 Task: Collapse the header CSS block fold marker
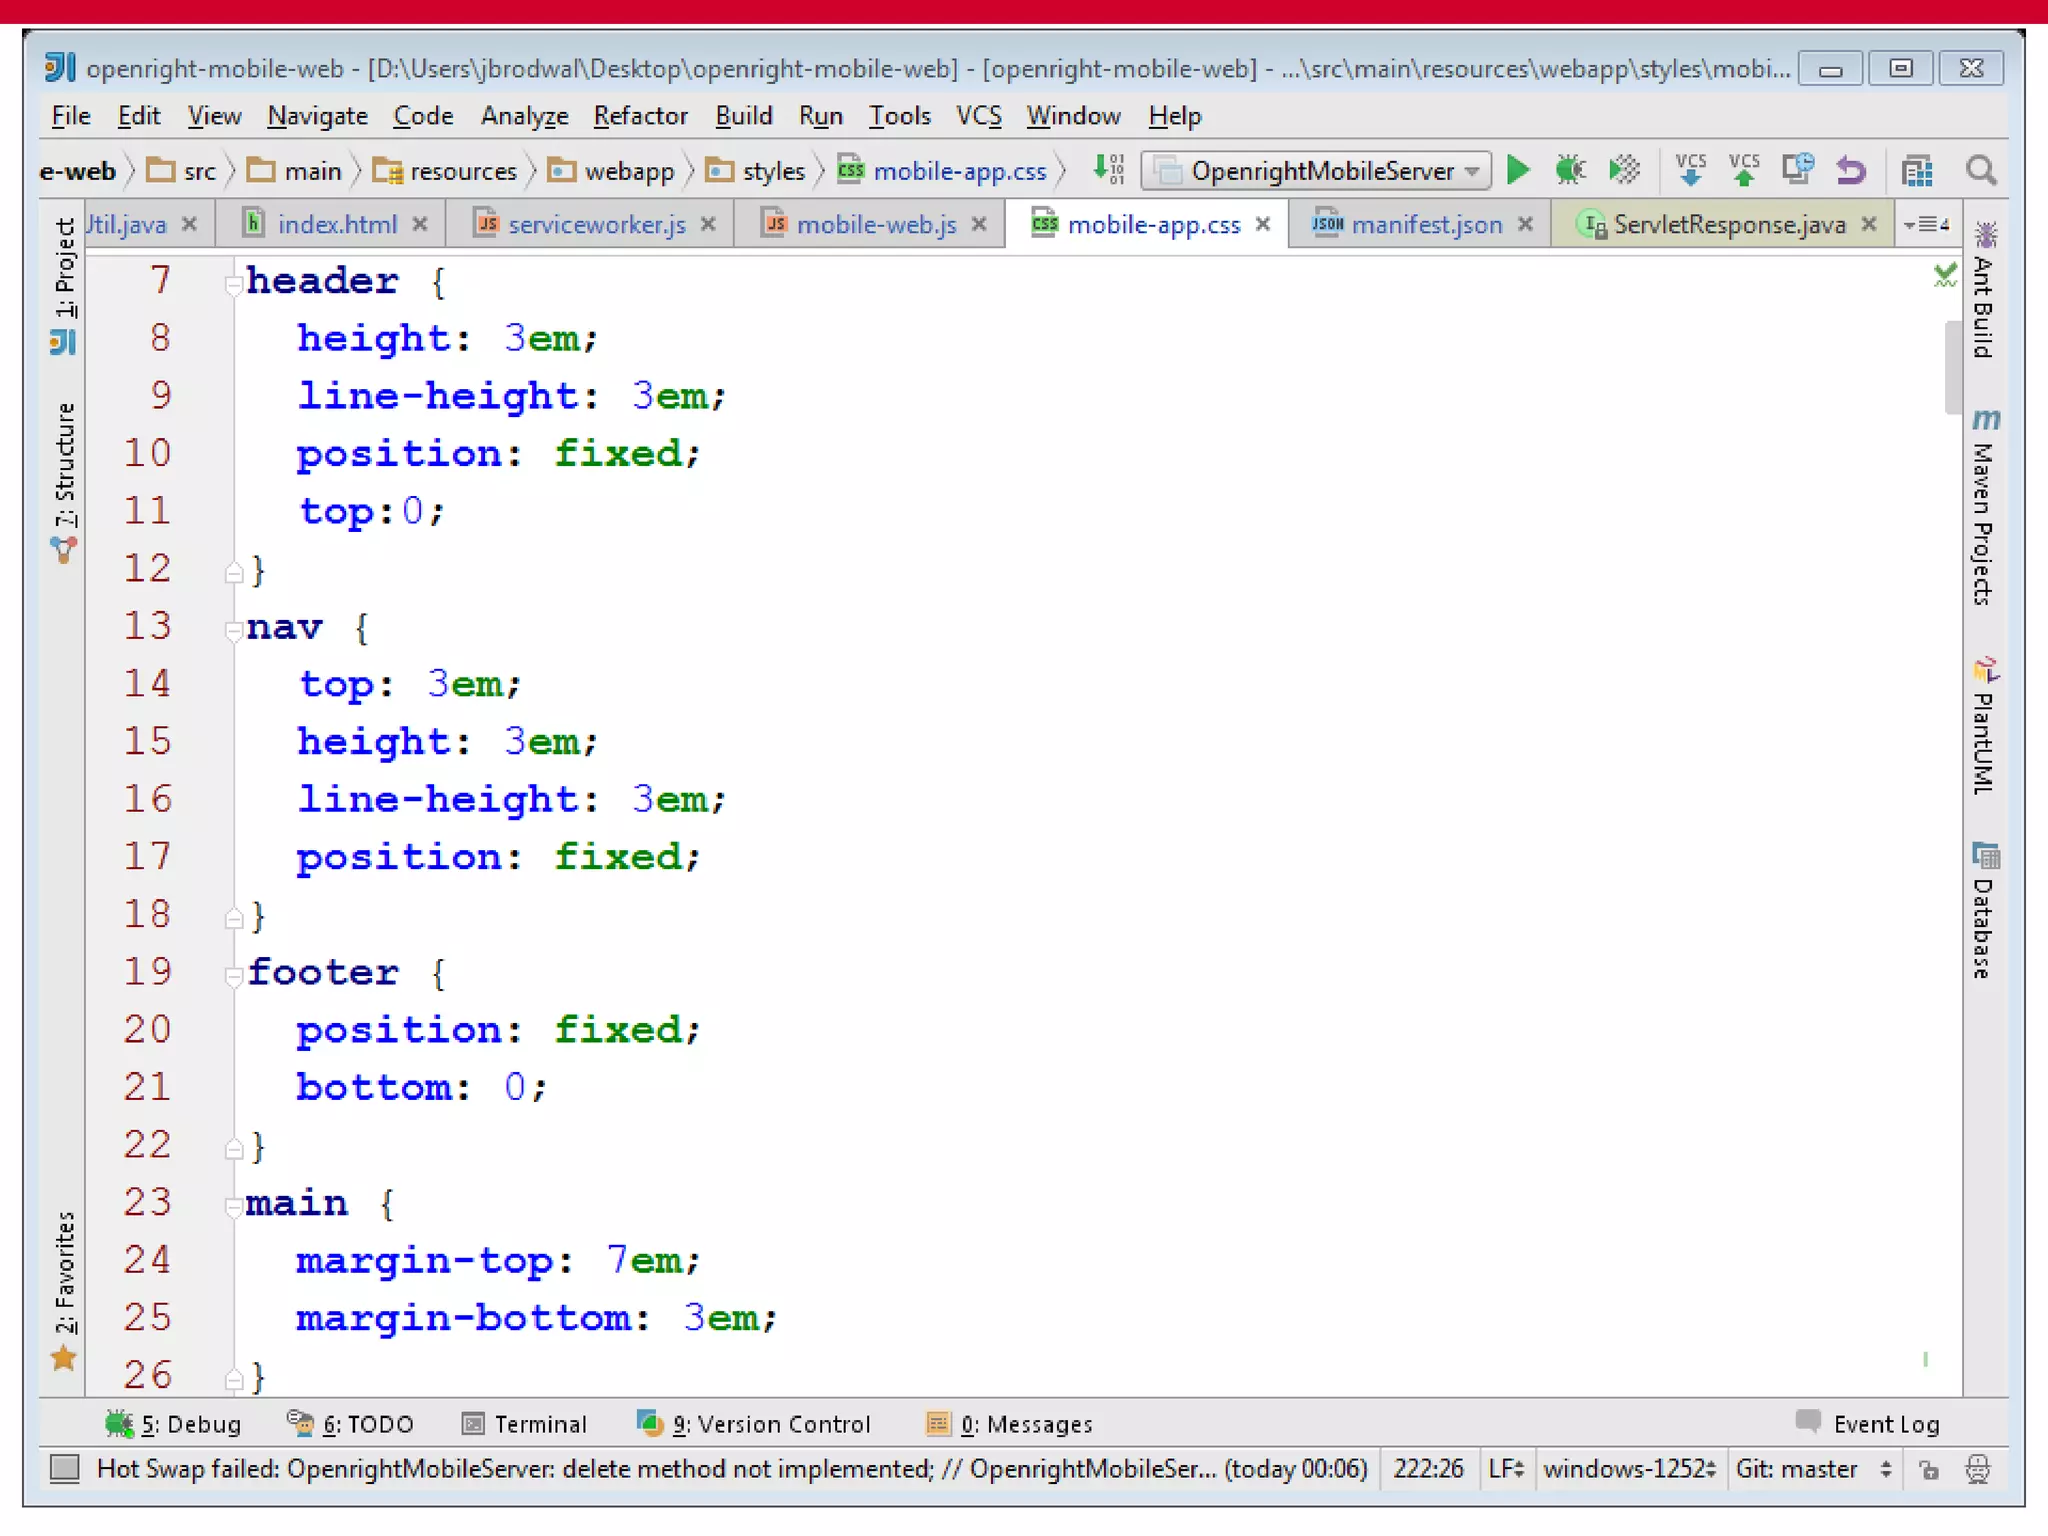tap(233, 283)
